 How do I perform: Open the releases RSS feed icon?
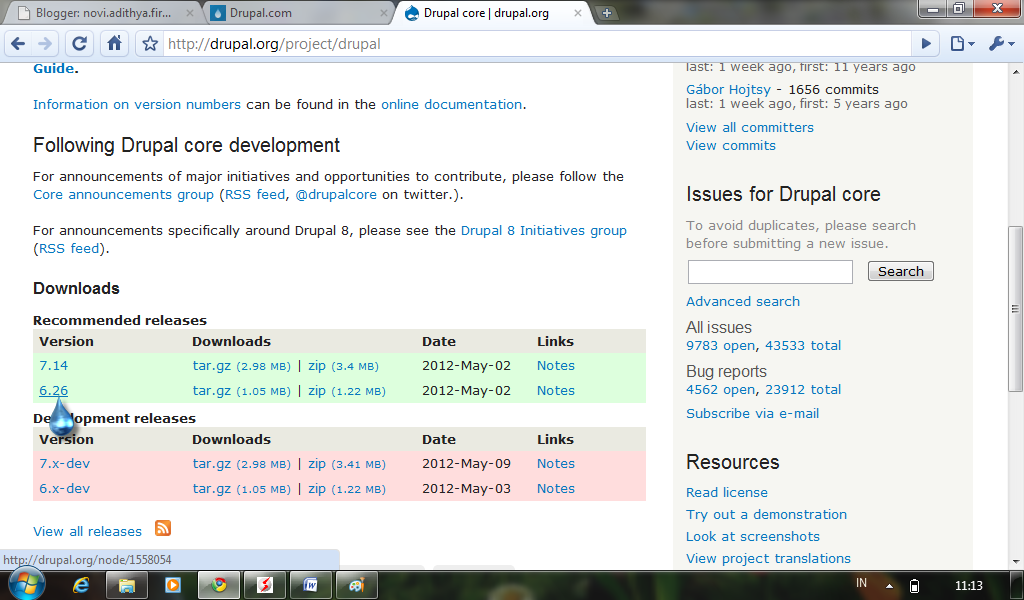(x=163, y=528)
